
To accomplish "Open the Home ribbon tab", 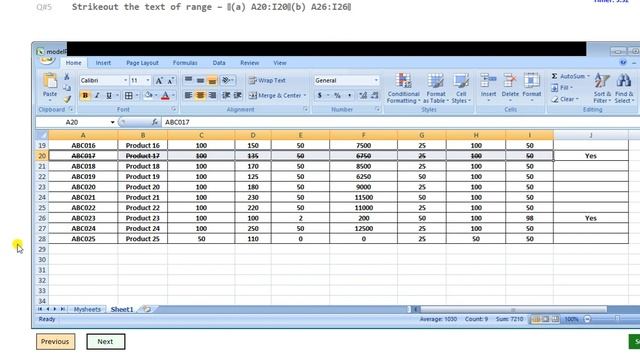I will pos(73,63).
